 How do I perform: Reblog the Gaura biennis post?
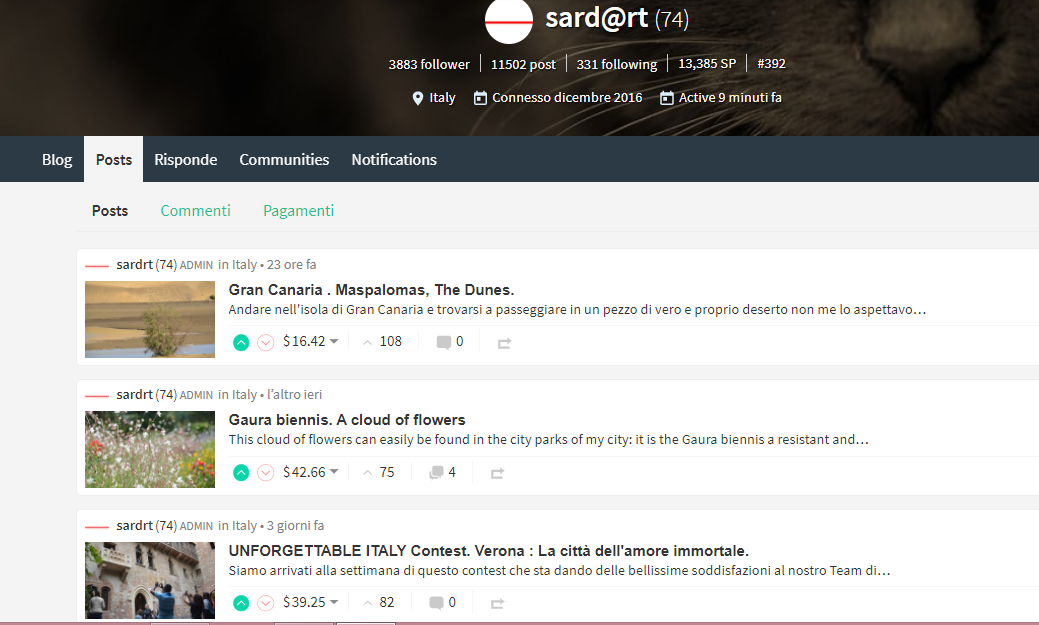[497, 473]
